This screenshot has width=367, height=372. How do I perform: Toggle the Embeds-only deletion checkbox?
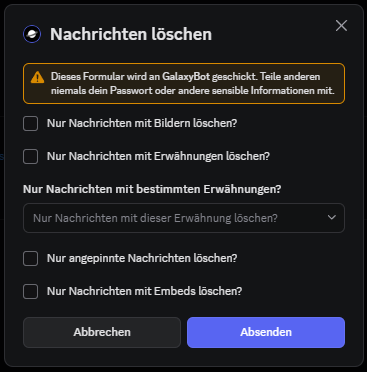coord(30,291)
